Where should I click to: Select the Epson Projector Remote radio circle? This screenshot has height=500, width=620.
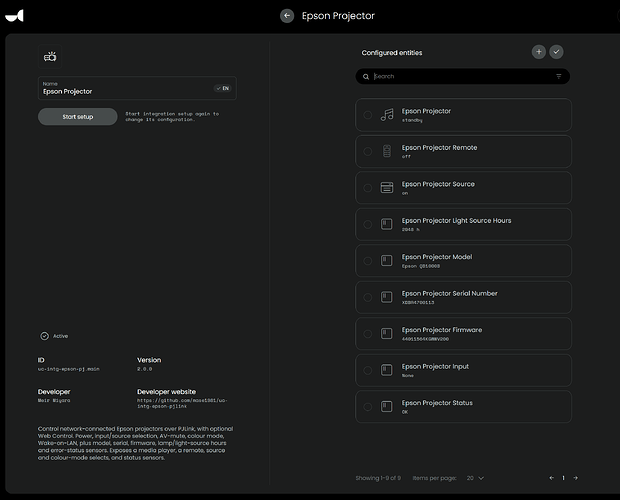[368, 151]
